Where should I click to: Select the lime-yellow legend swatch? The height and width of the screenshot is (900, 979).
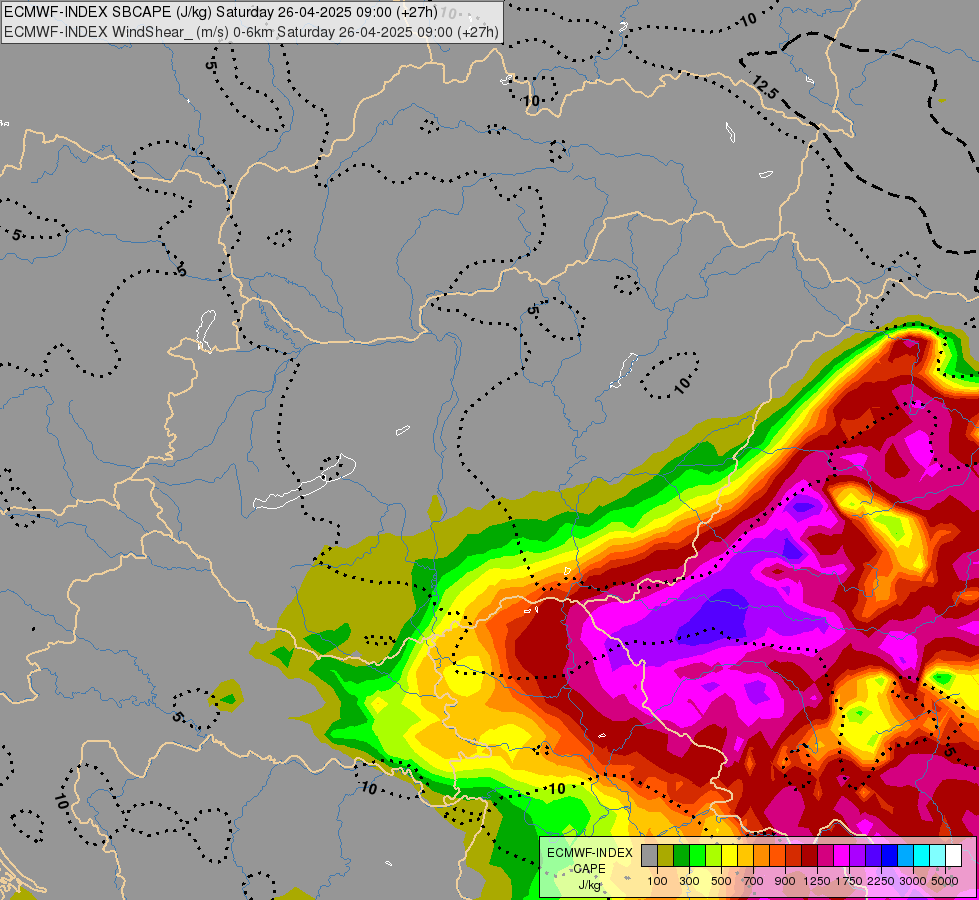(x=714, y=855)
